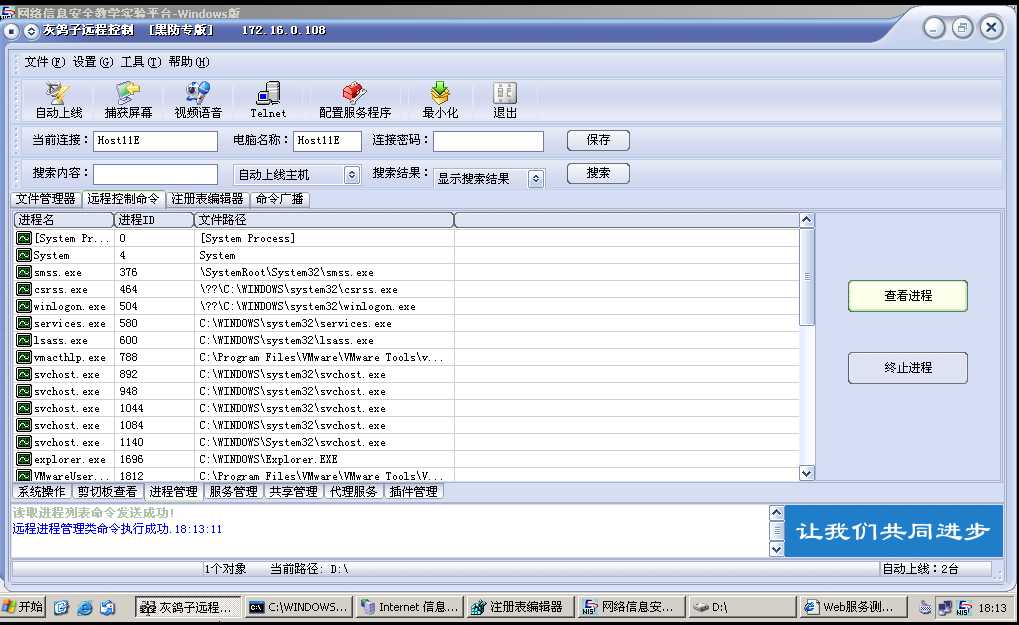Click the 当前连接 input field
Viewport: 1019px width, 625px height.
[x=155, y=141]
